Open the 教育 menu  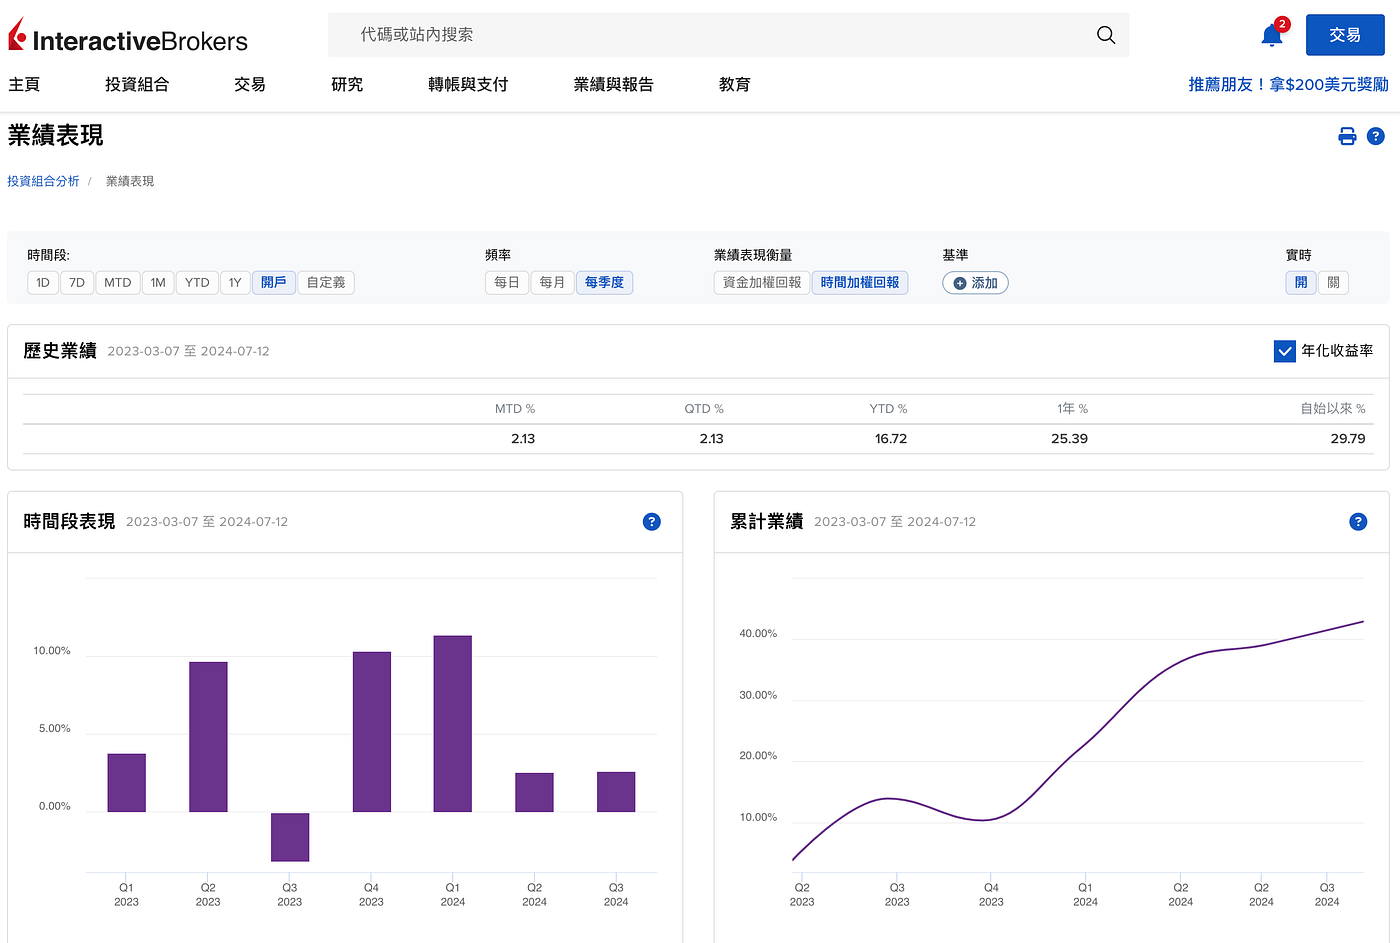(735, 85)
